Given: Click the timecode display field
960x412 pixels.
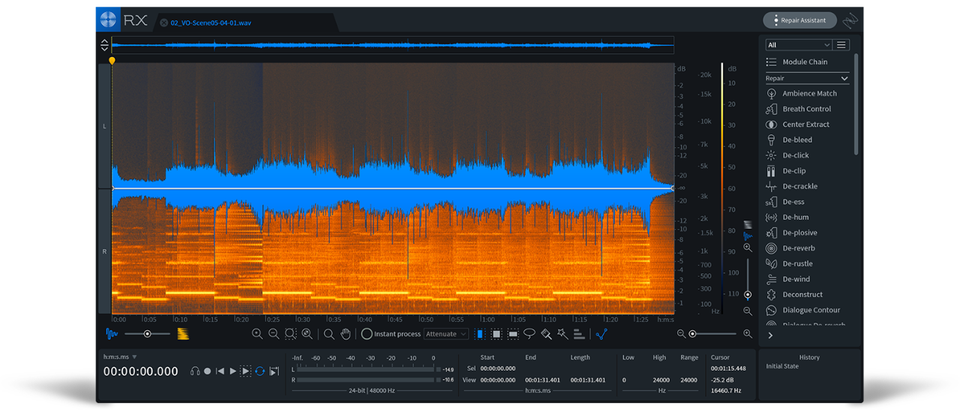Looking at the screenshot, I should click(x=141, y=372).
